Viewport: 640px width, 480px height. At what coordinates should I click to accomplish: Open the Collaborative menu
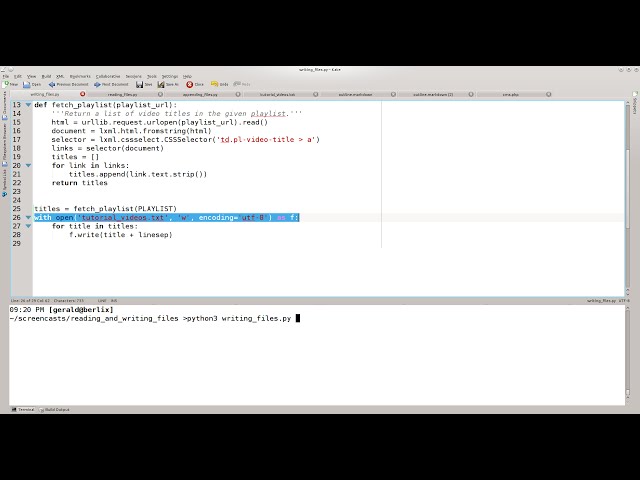click(x=108, y=76)
